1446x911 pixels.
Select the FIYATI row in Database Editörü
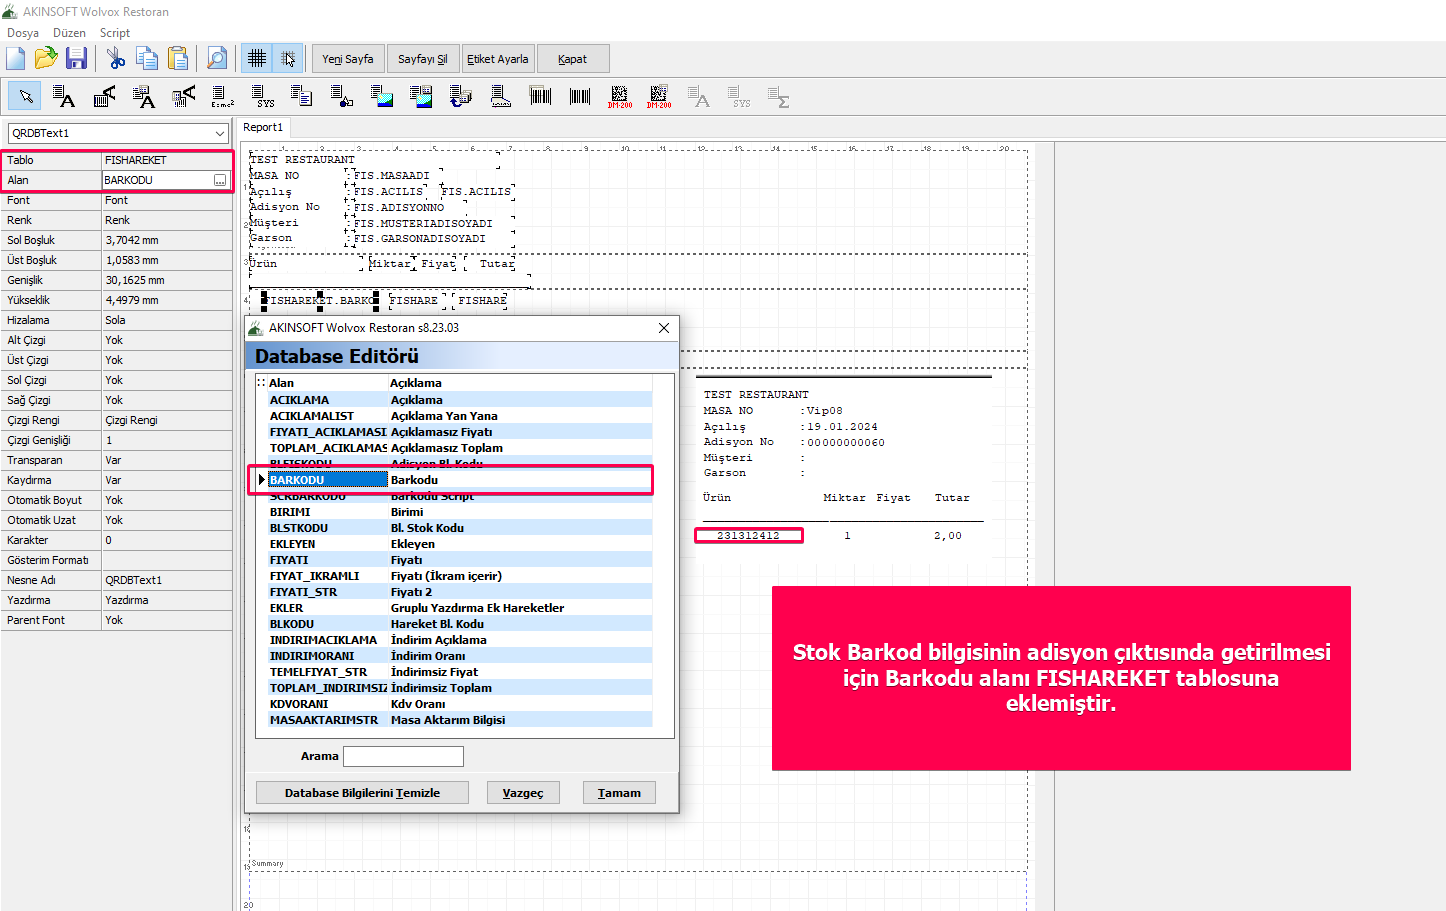460,560
